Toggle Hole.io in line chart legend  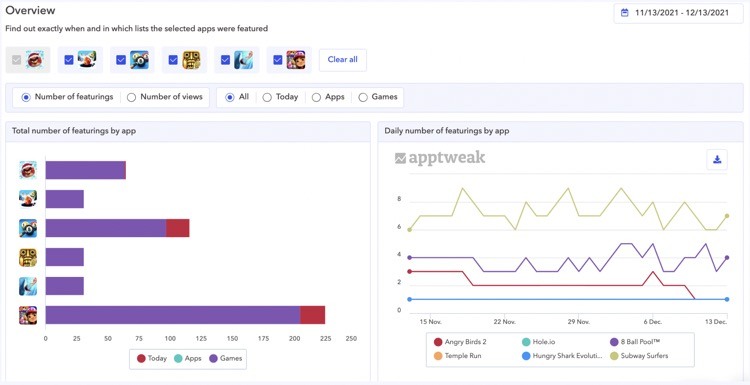[539, 342]
